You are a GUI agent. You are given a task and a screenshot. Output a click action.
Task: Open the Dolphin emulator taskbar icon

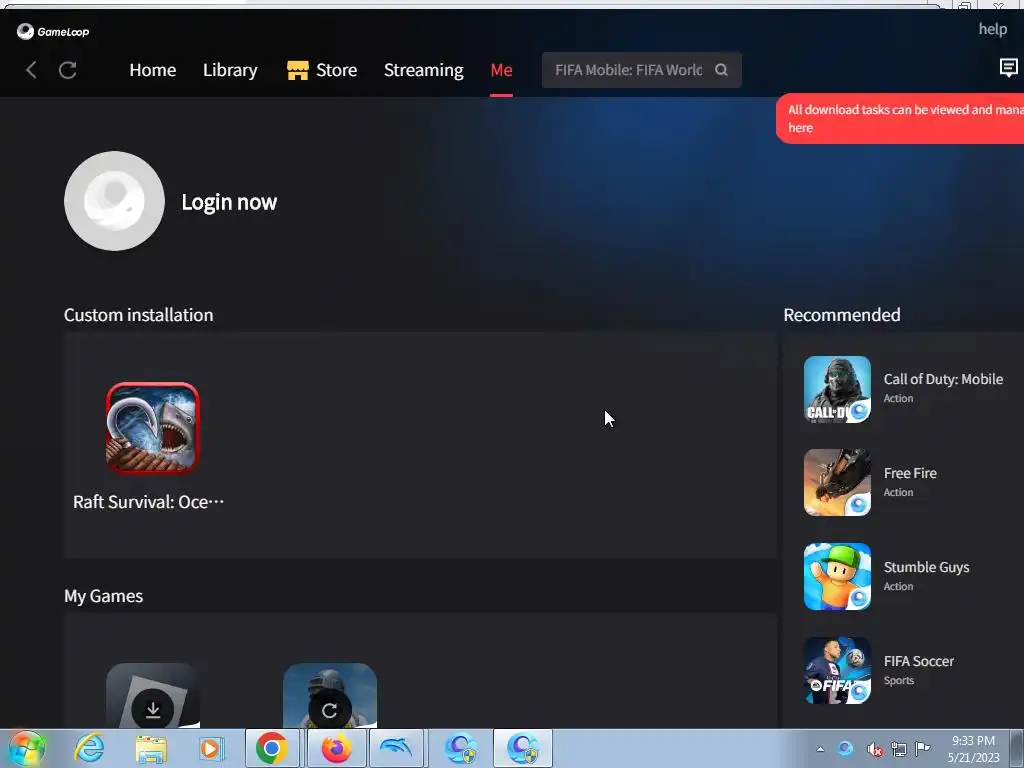click(396, 748)
